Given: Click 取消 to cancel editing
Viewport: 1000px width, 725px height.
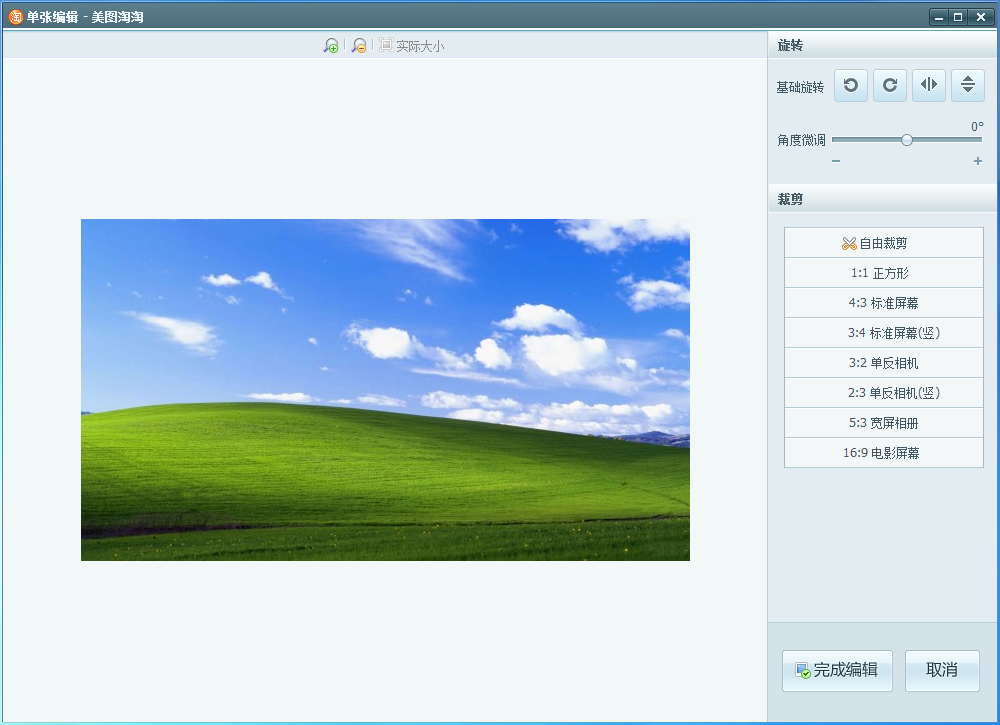Looking at the screenshot, I should click(942, 671).
